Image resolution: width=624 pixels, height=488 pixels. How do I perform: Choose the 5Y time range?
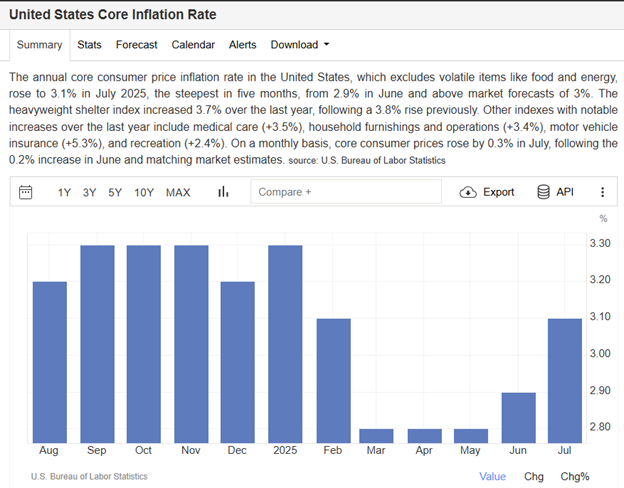pos(115,192)
